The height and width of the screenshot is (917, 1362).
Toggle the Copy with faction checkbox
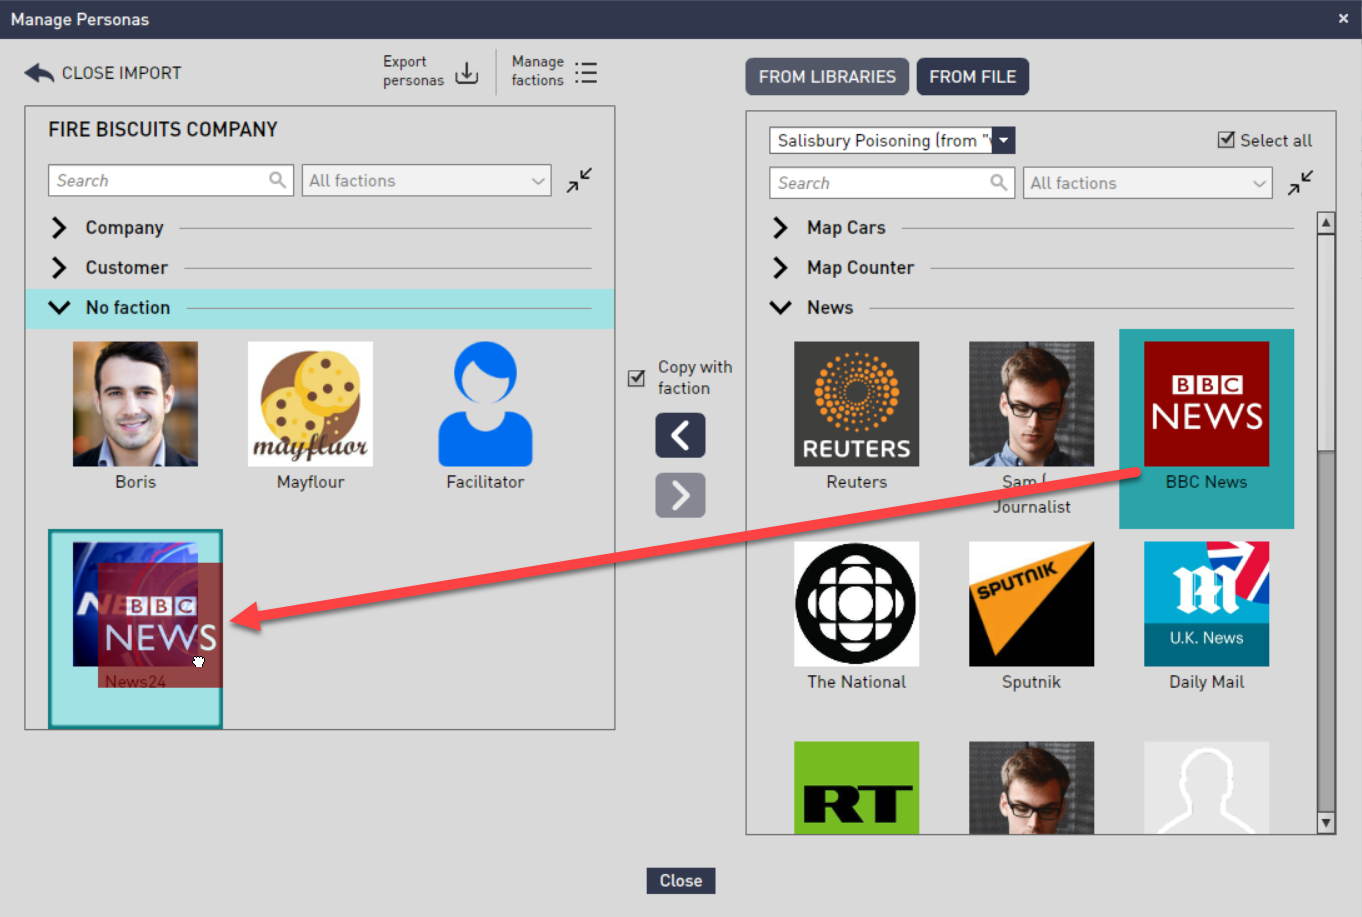click(x=636, y=378)
